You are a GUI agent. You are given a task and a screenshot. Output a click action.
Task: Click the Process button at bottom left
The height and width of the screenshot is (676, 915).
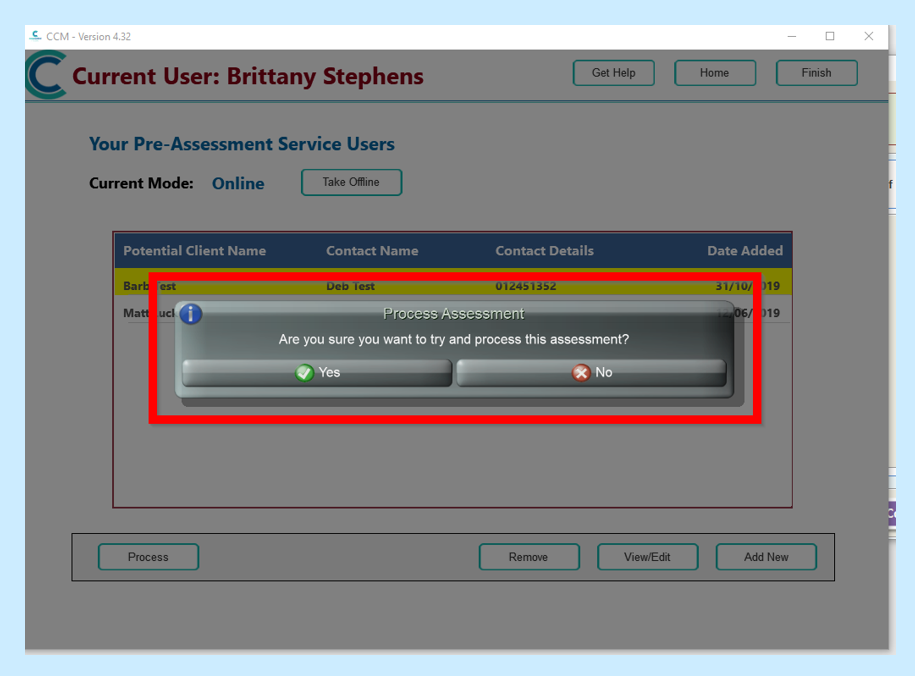[148, 557]
